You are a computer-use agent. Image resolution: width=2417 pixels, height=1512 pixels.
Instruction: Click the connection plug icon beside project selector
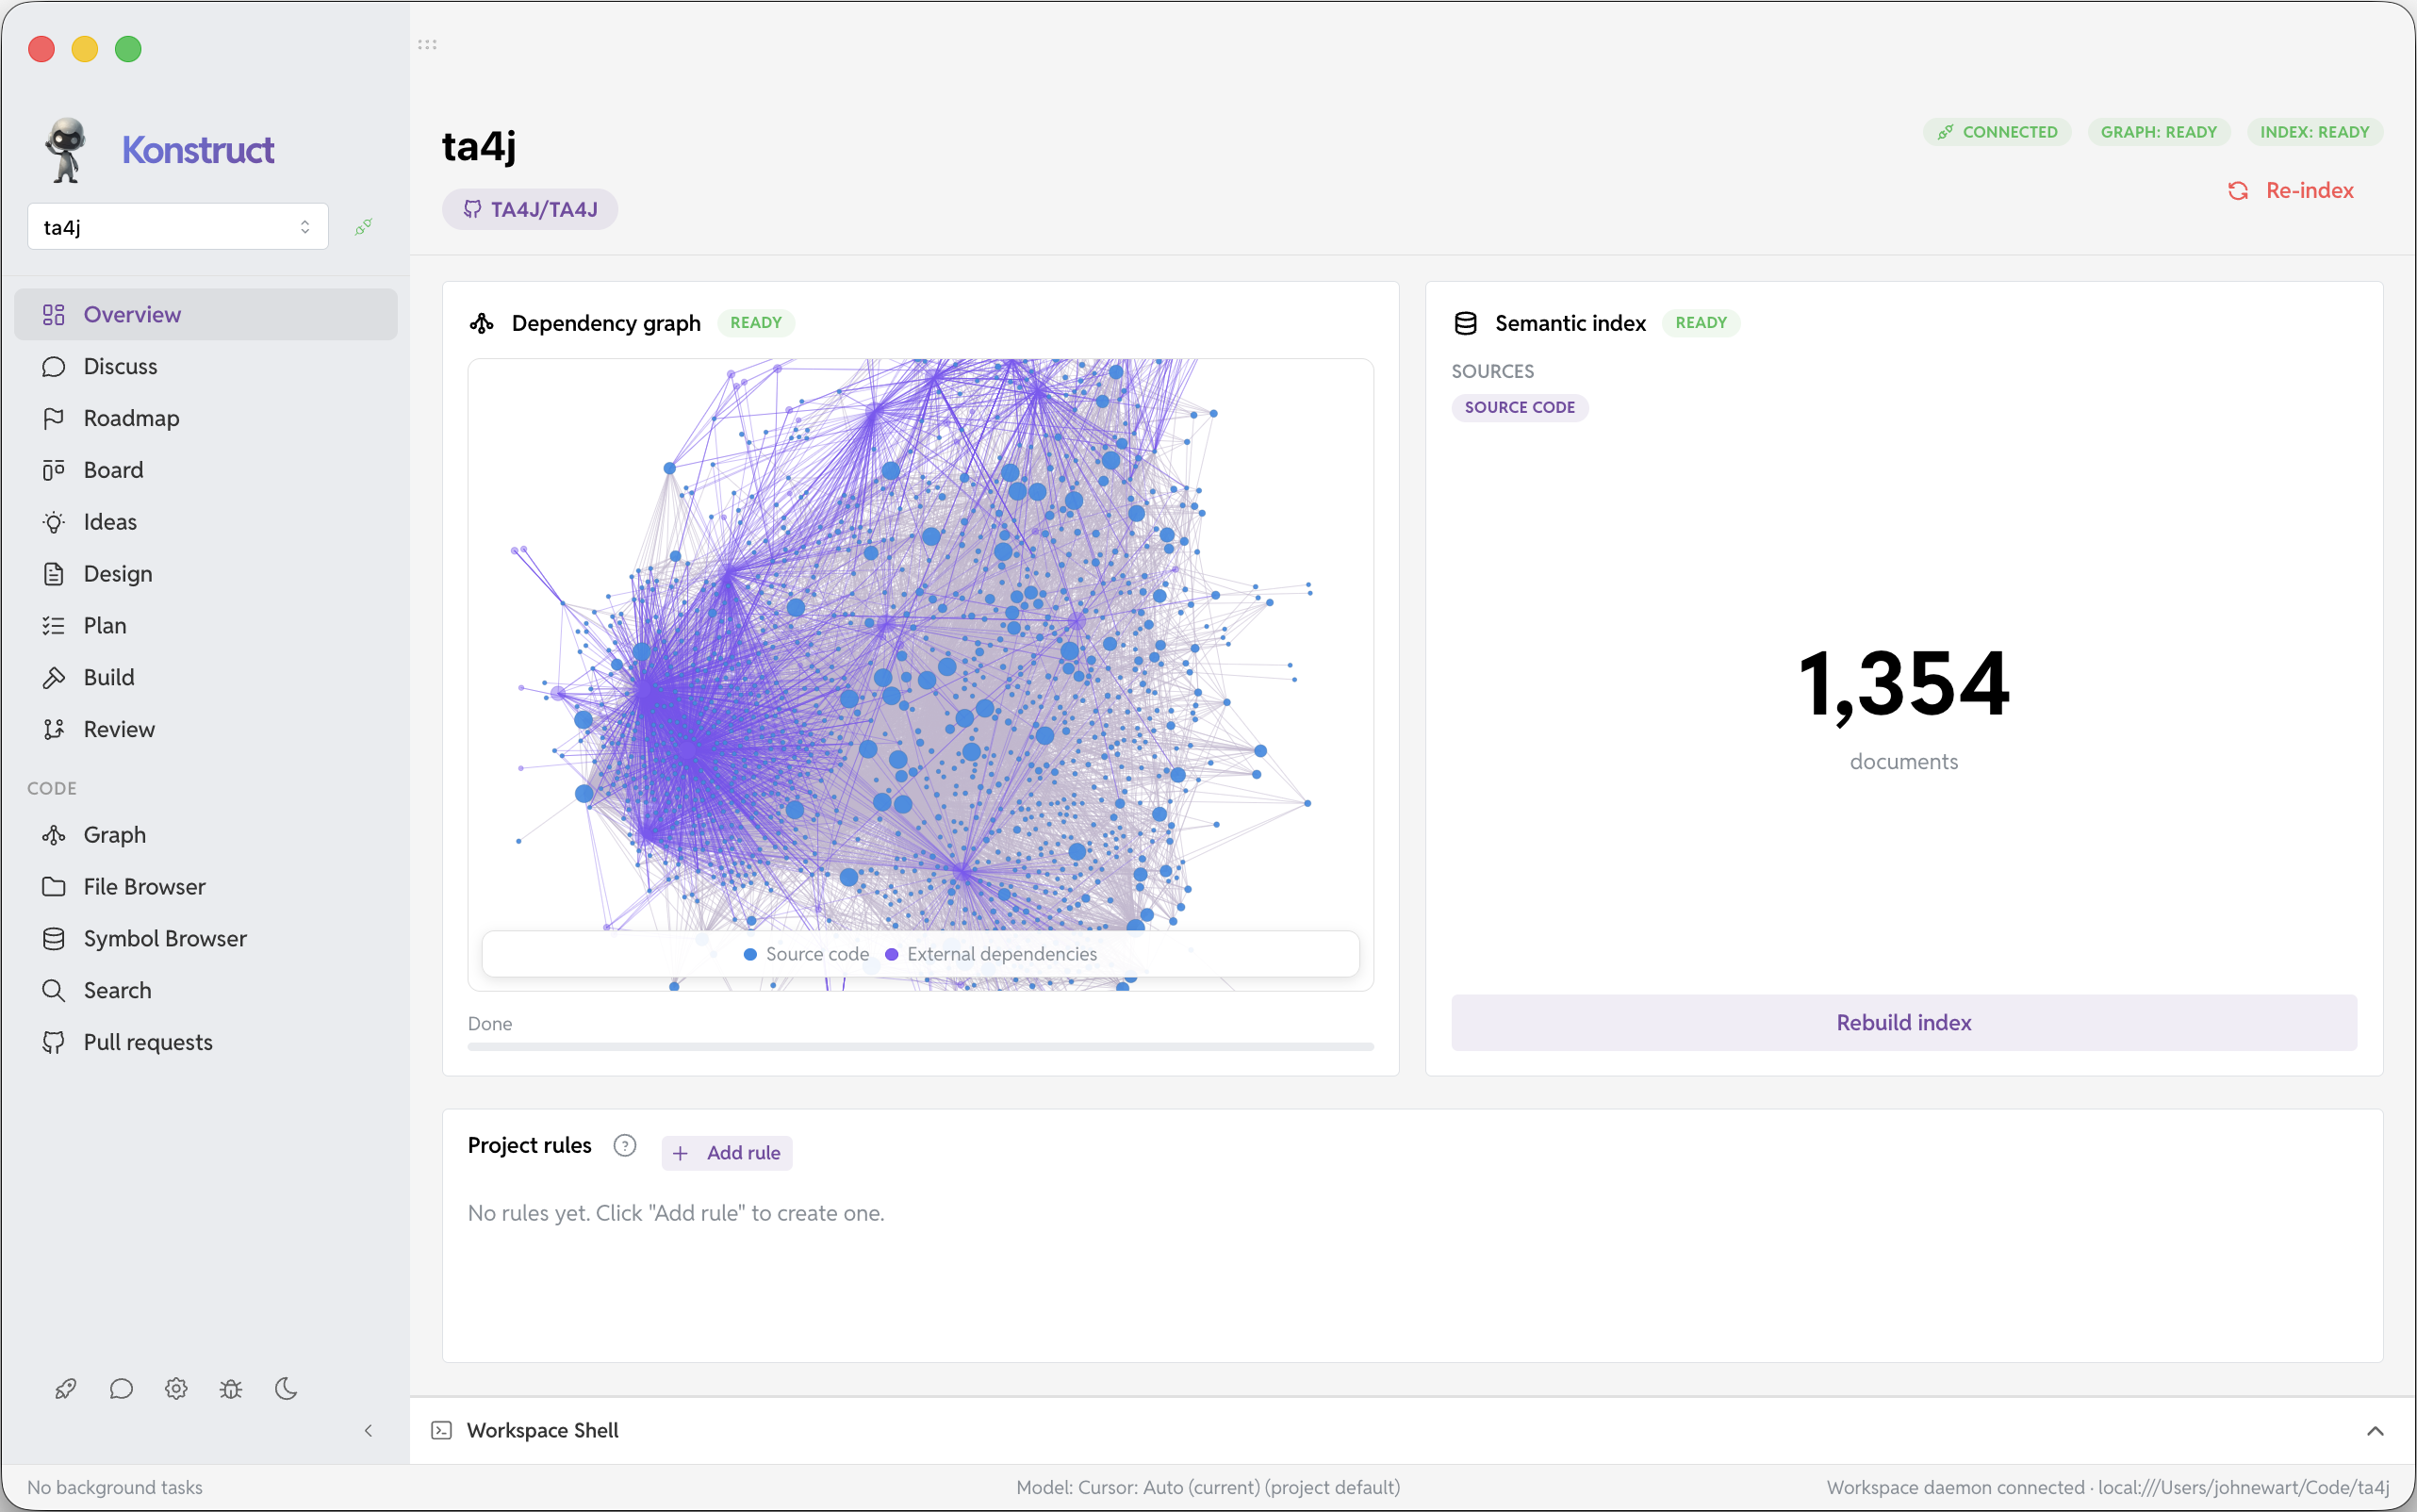coord(364,227)
